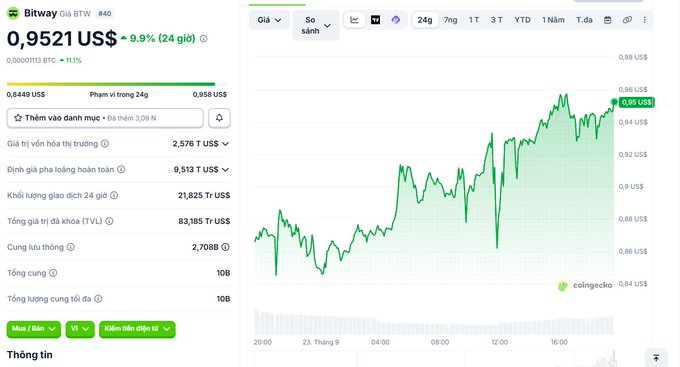
Task: Open info icon next to 24 giờ change
Action: pos(203,39)
